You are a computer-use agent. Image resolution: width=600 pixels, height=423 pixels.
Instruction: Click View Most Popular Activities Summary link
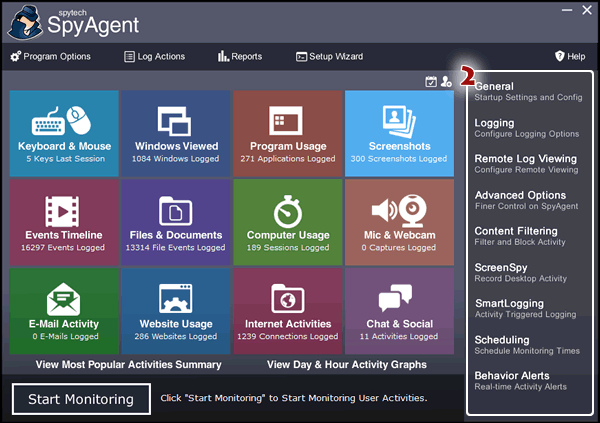tap(128, 365)
